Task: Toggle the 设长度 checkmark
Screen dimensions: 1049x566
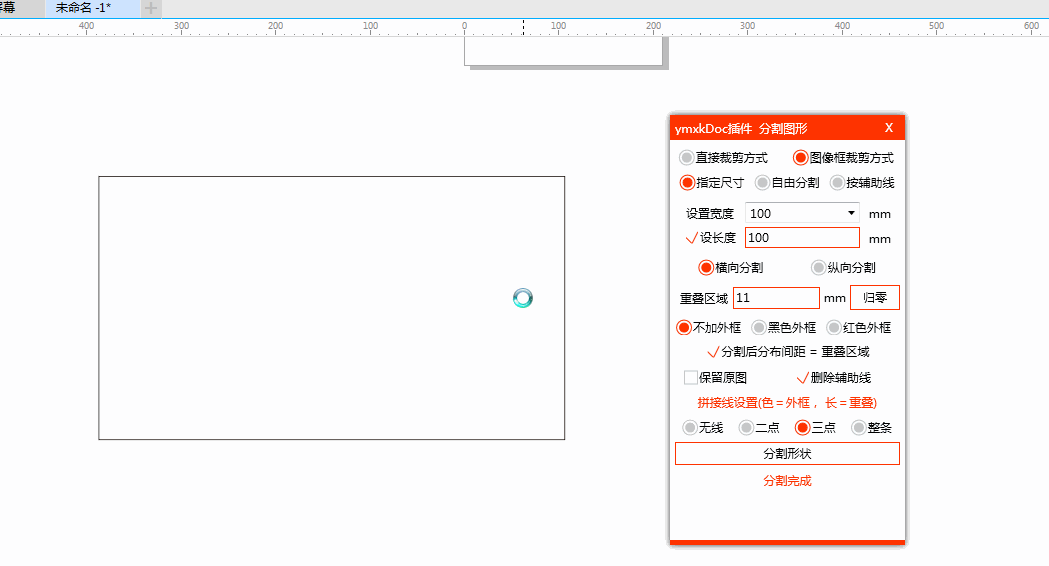Action: (x=692, y=238)
